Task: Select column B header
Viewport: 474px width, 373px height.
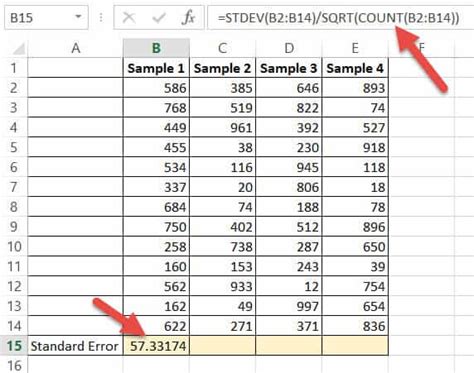Action: point(156,48)
